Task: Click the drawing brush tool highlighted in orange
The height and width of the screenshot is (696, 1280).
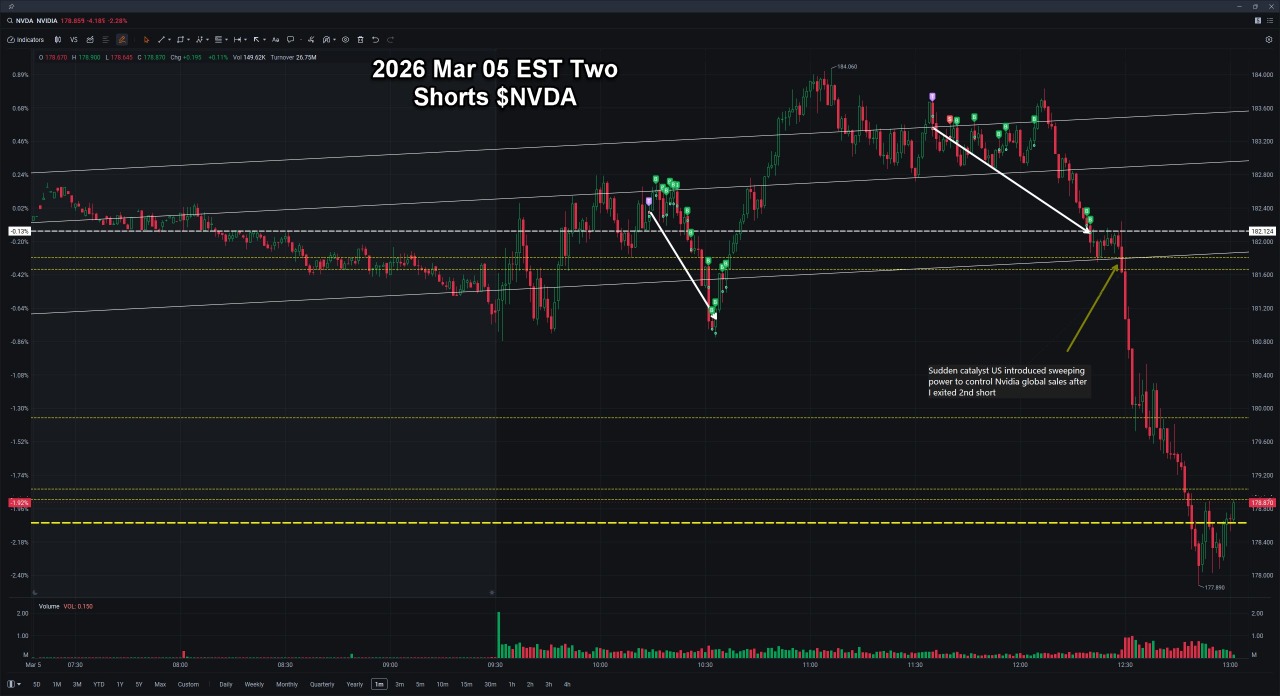Action: pos(122,40)
